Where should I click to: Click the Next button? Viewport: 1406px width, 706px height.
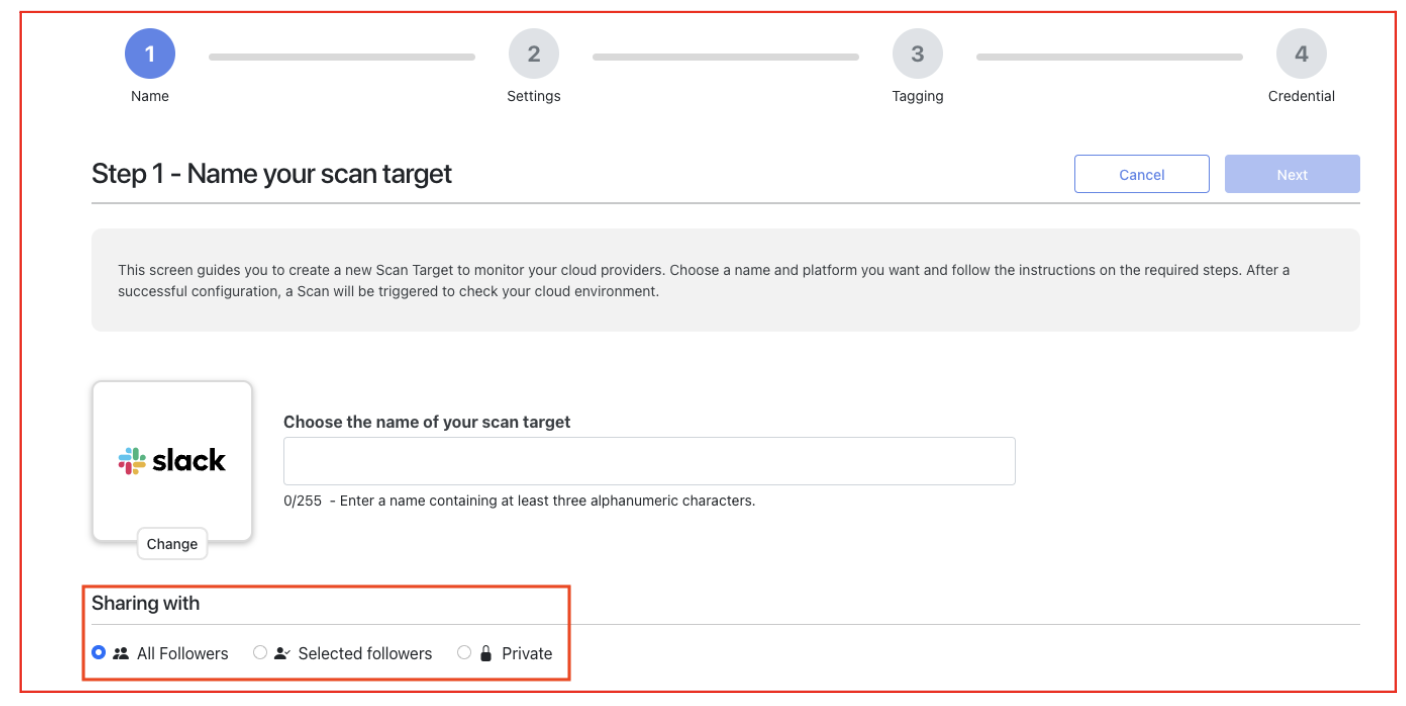(x=1292, y=174)
